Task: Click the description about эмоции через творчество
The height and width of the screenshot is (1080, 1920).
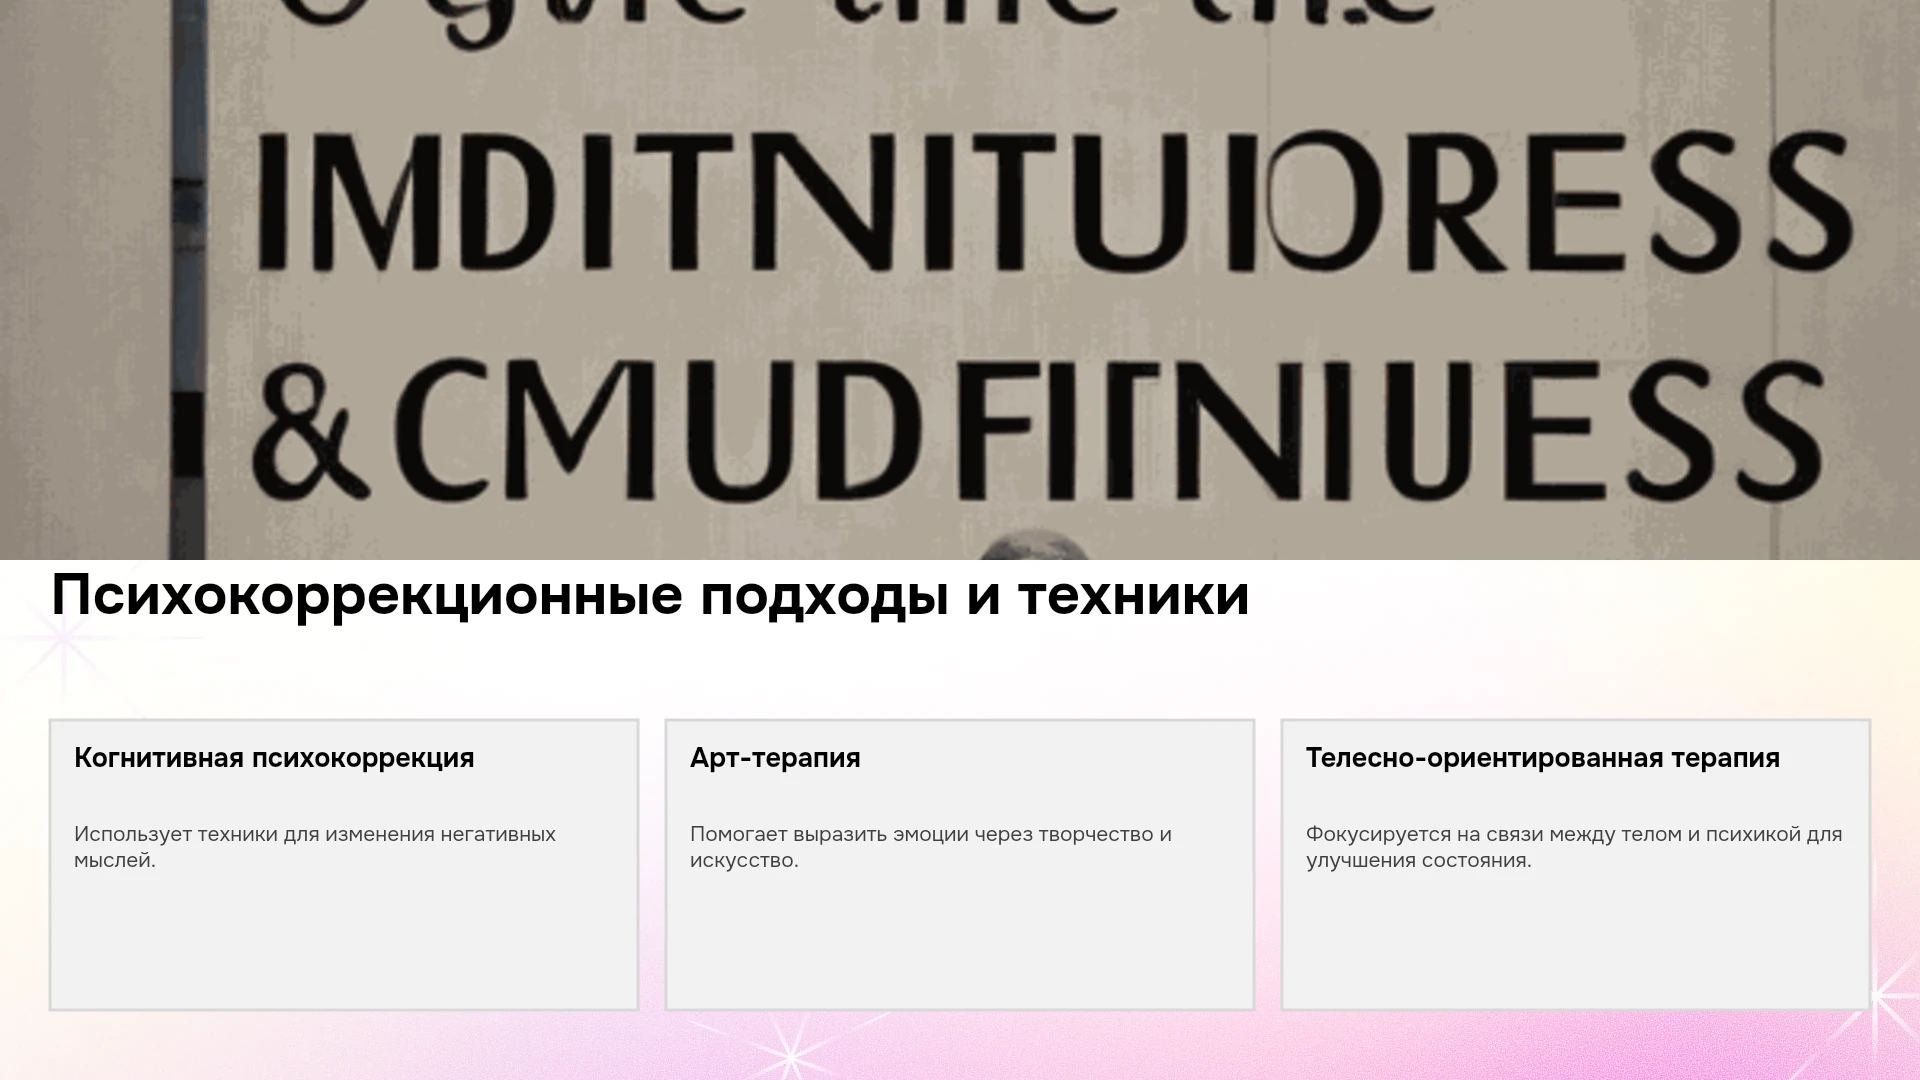Action: (931, 847)
